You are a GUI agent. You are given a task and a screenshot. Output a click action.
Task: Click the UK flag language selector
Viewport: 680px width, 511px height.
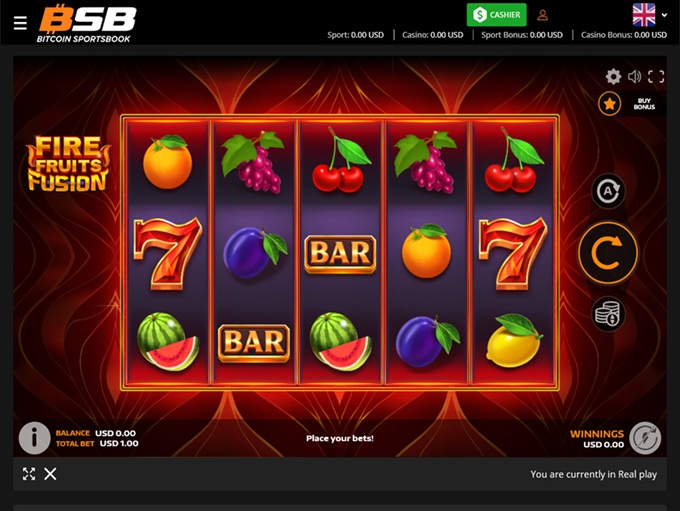click(644, 15)
